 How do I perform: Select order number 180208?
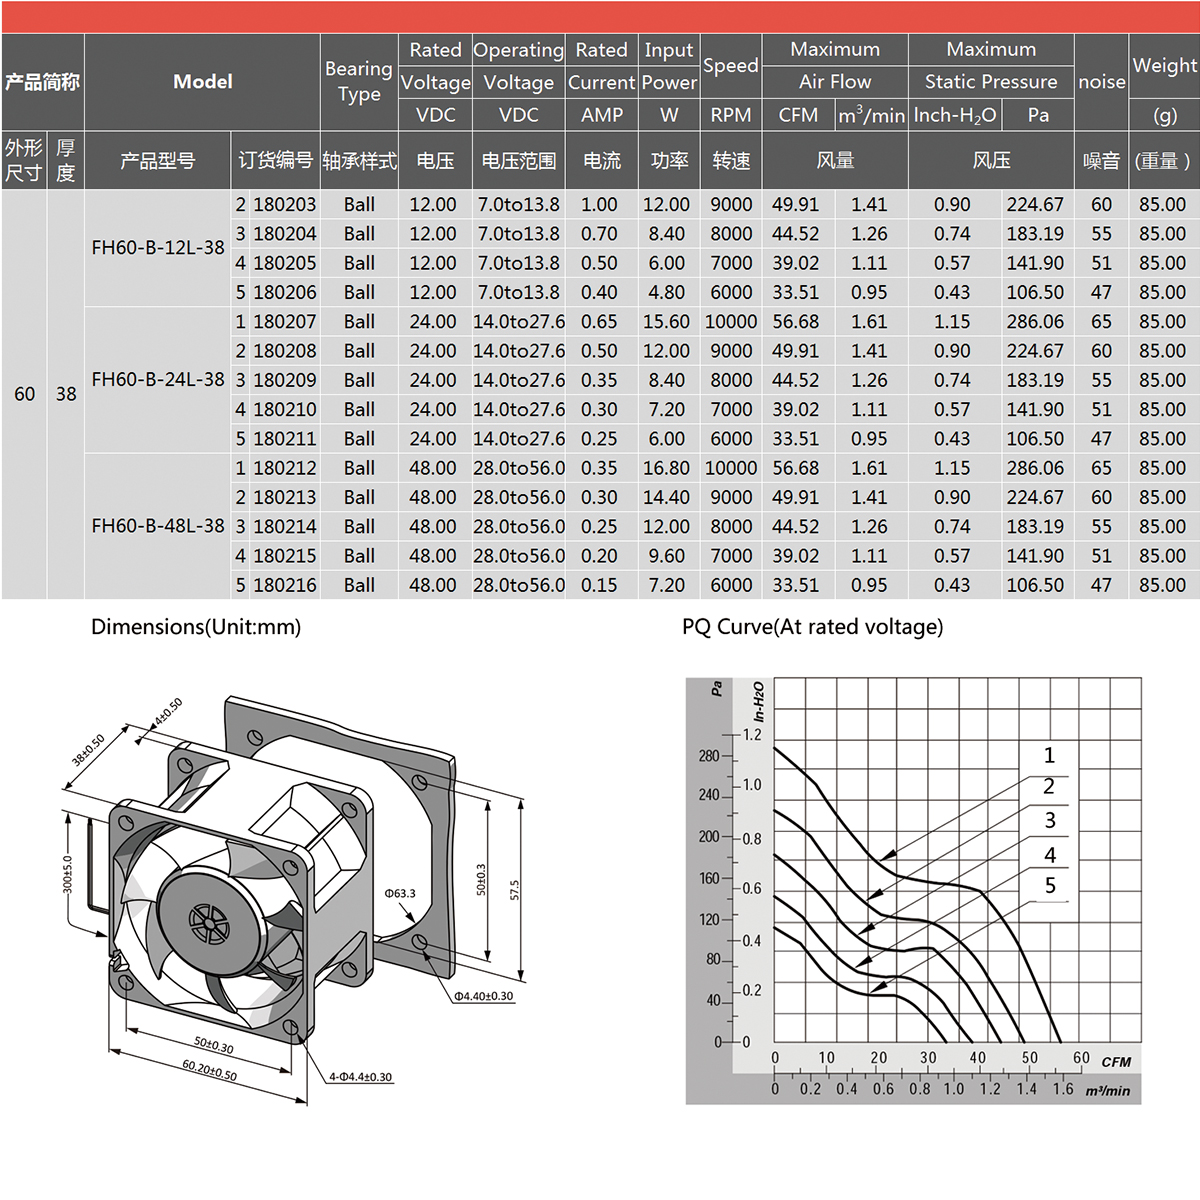pyautogui.click(x=285, y=351)
